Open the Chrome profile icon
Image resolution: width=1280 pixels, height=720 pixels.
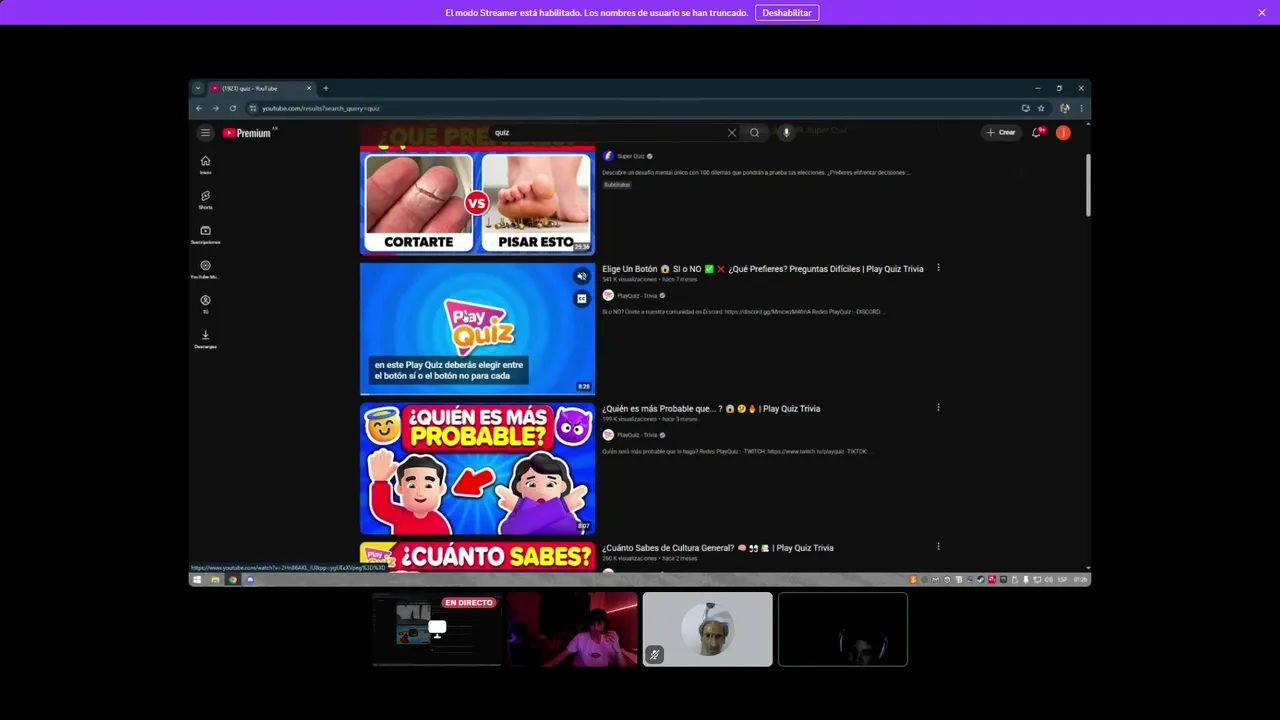1065,108
